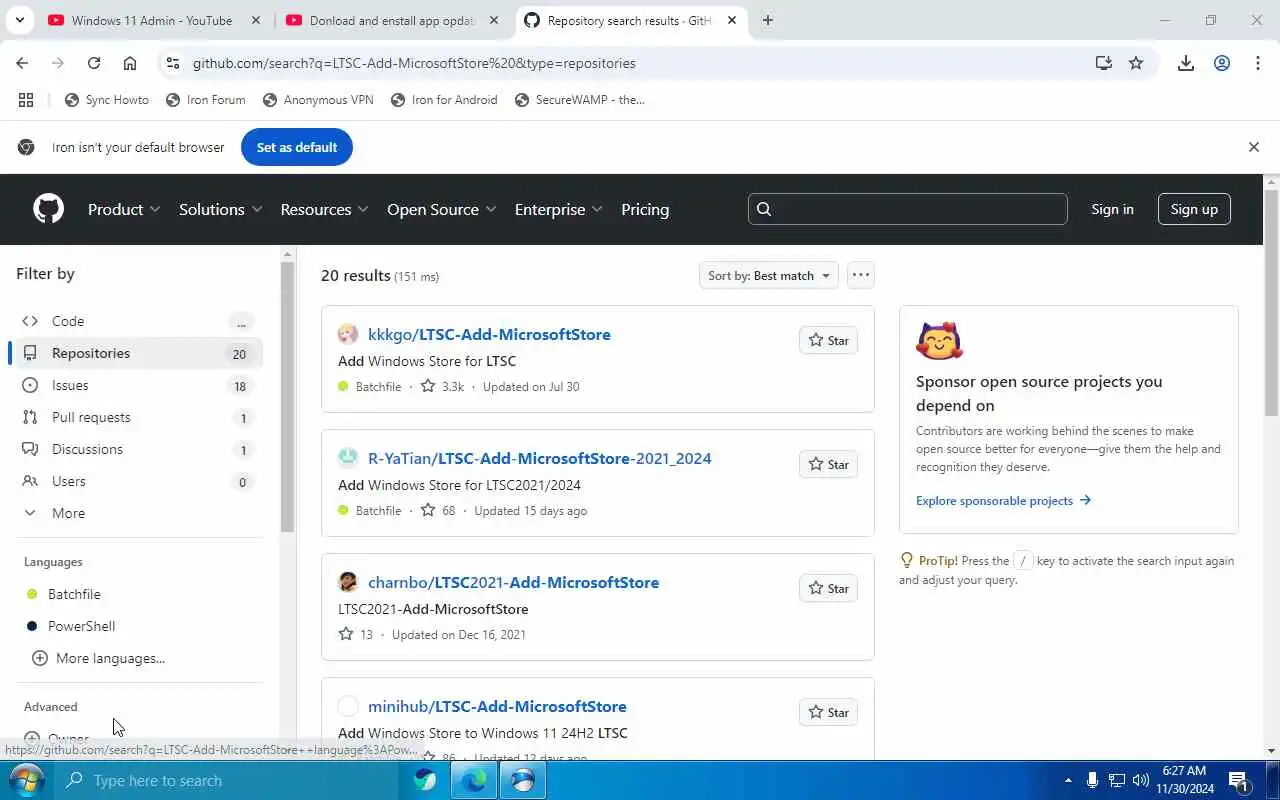Image resolution: width=1280 pixels, height=800 pixels.
Task: Click browser address bar URL
Action: click(414, 63)
